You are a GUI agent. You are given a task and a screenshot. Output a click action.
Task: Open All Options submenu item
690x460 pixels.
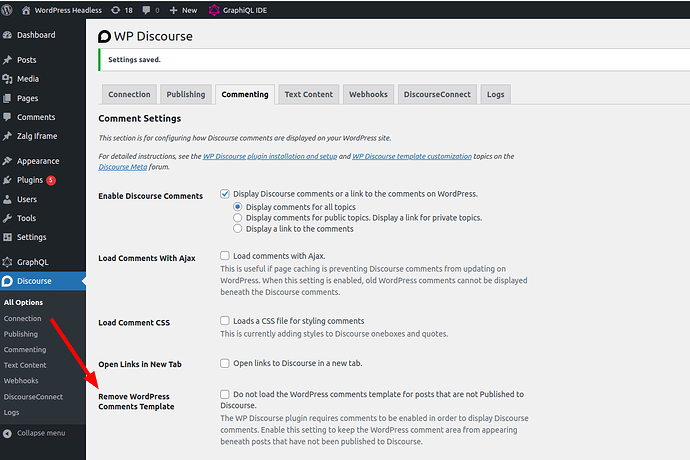(x=23, y=302)
